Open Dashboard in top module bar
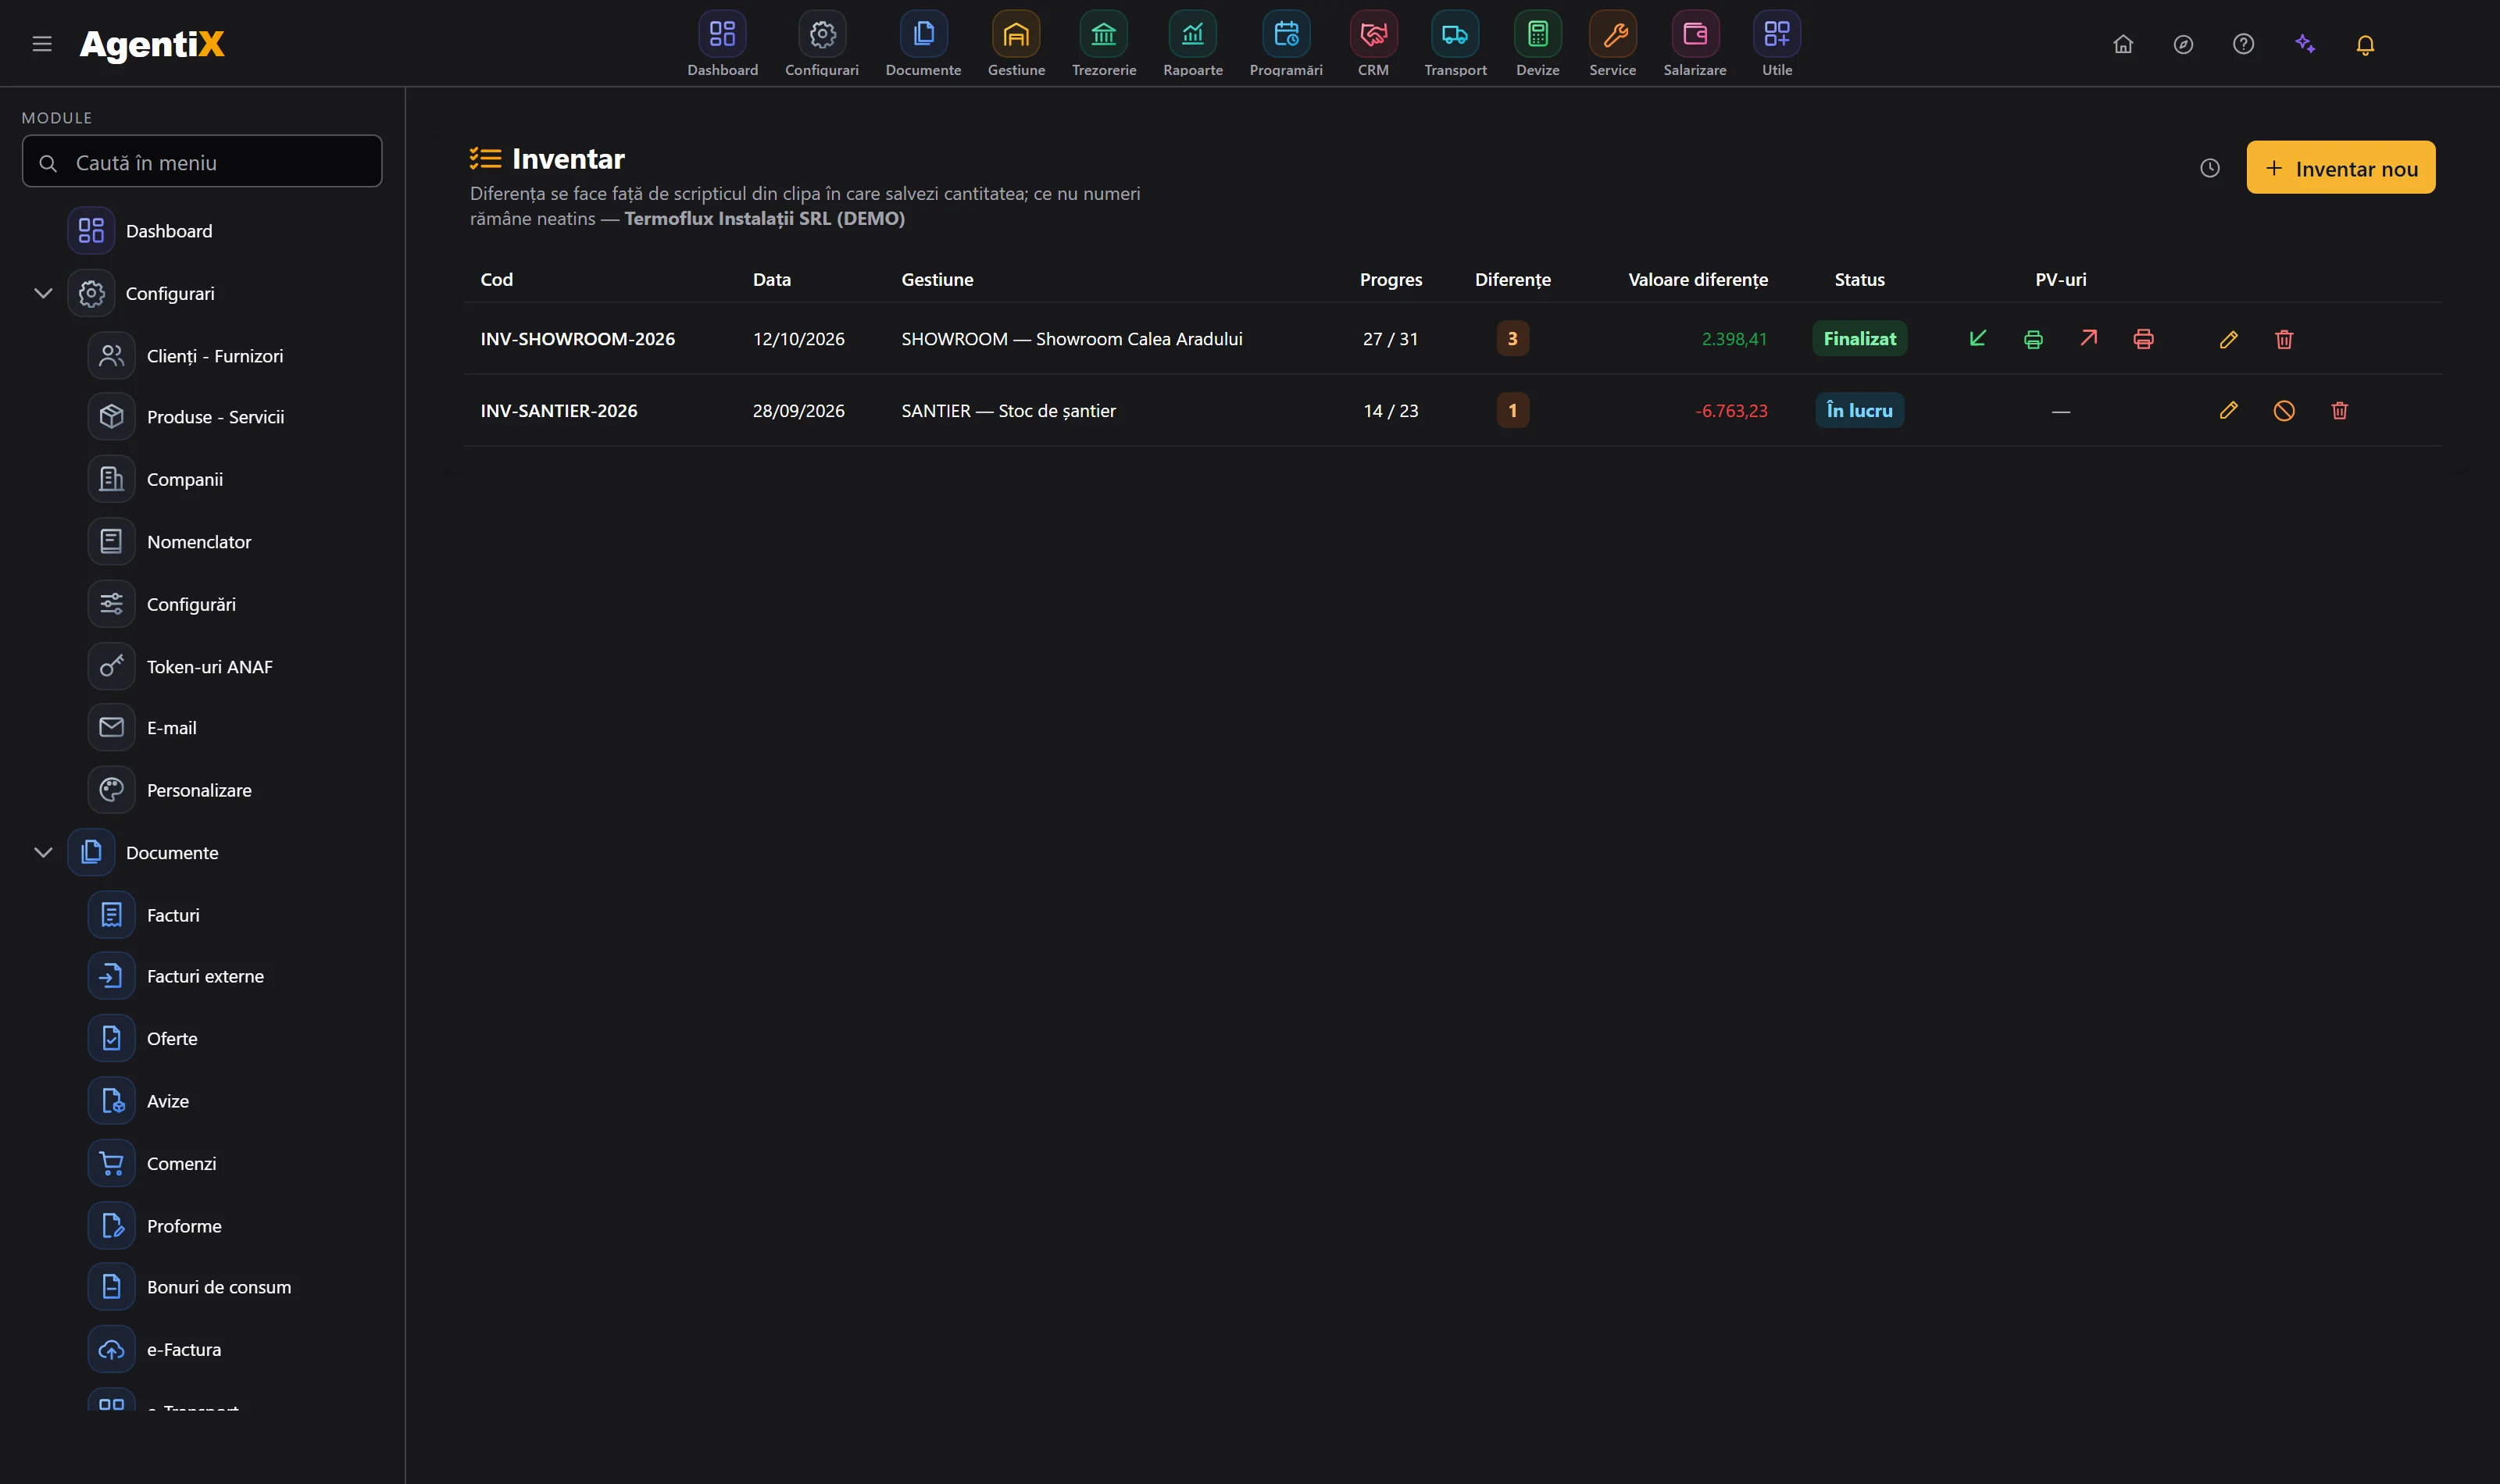The width and height of the screenshot is (2500, 1484). (722, 44)
